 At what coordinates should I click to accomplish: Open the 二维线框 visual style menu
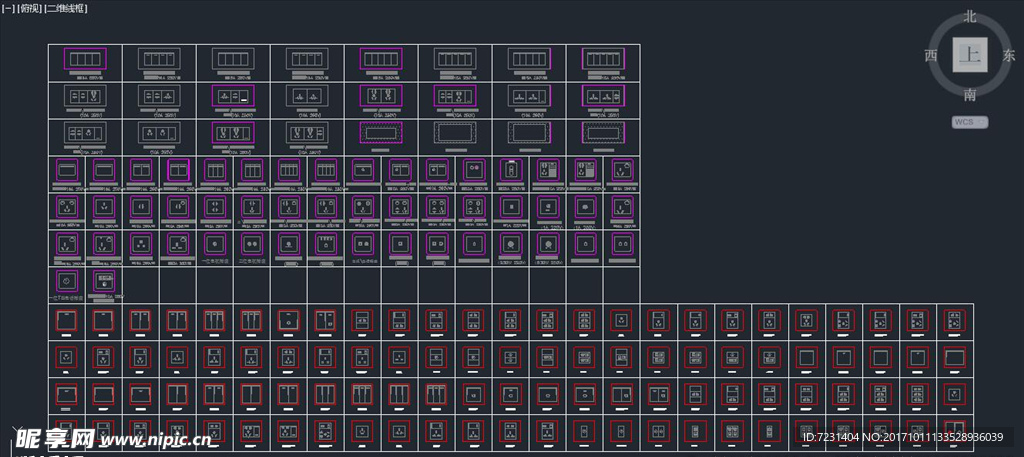(66, 8)
